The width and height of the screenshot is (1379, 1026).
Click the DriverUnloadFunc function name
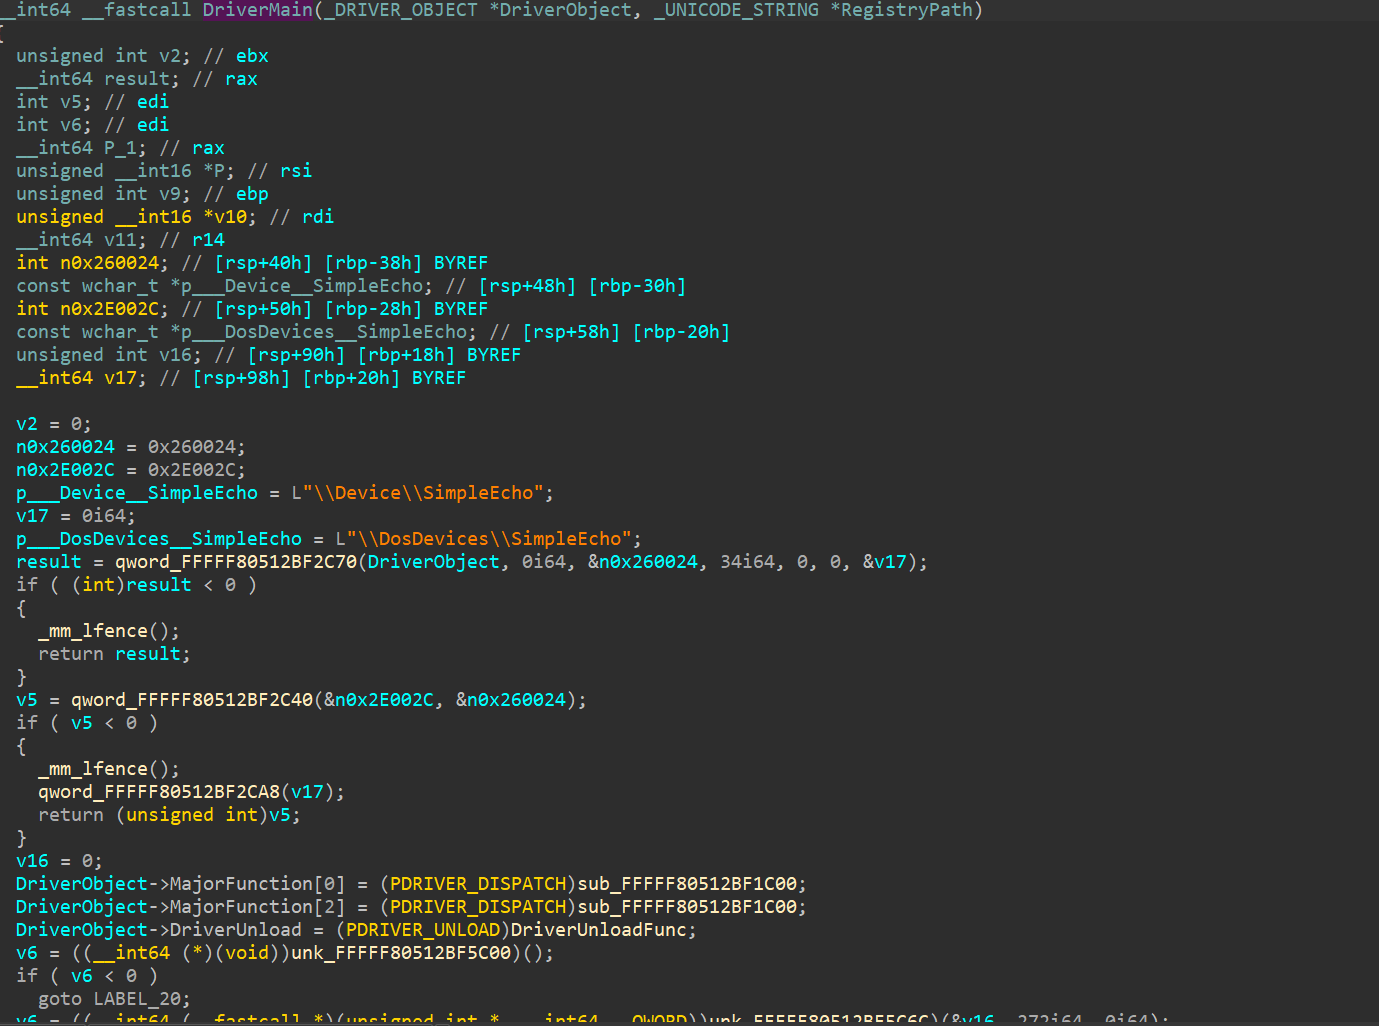[599, 930]
